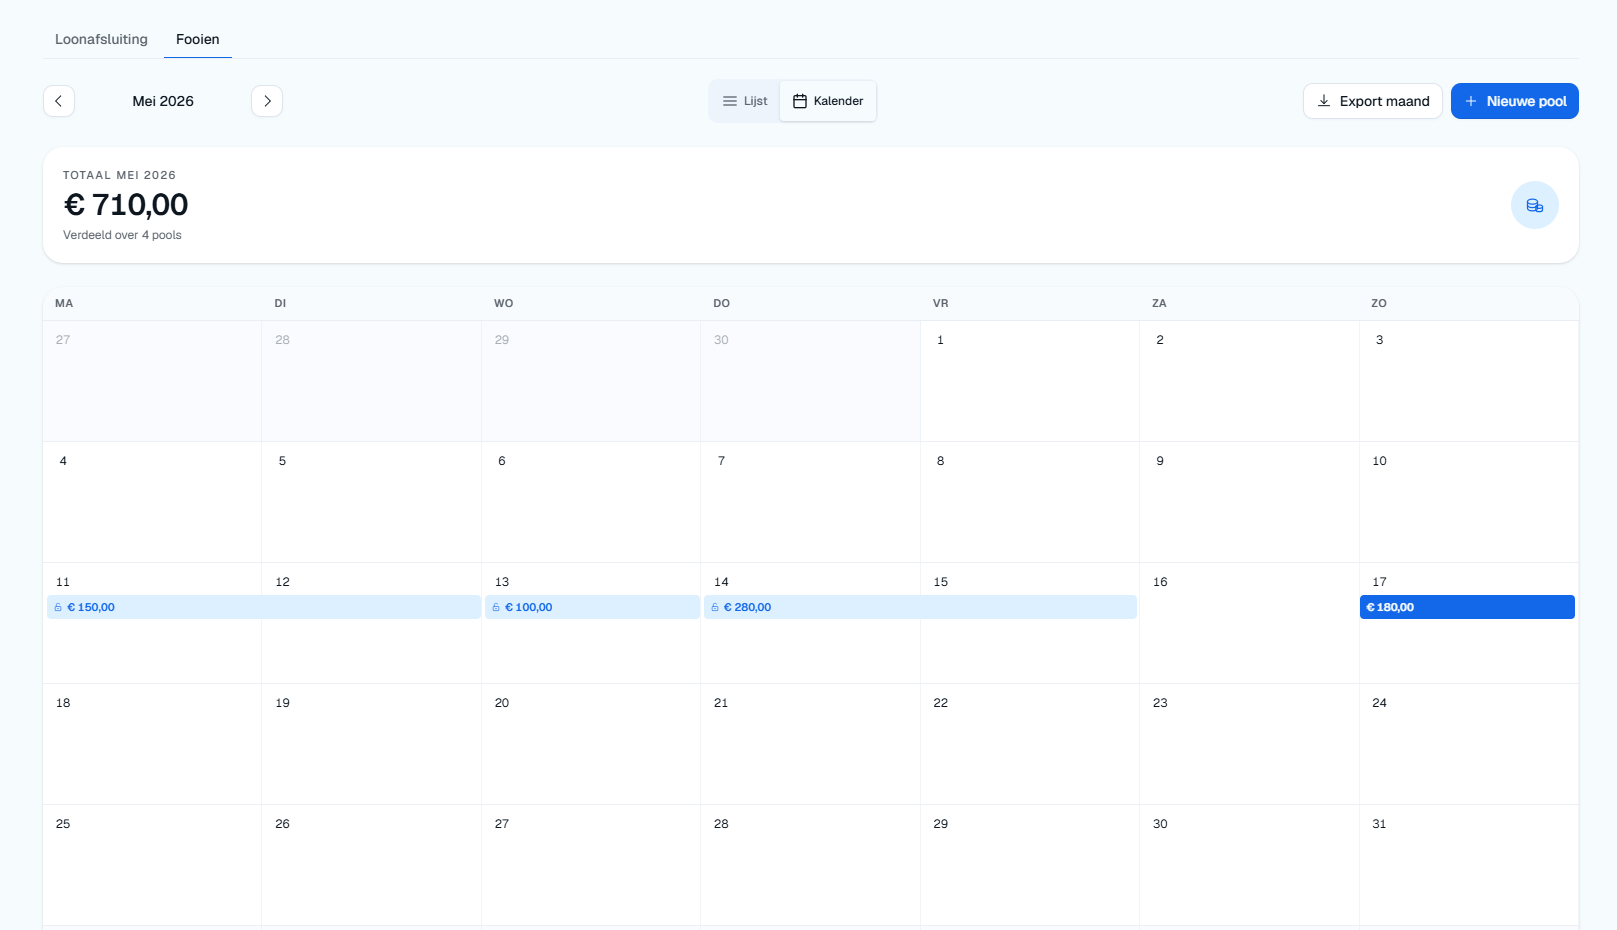The height and width of the screenshot is (930, 1617).
Task: Select calendar day 16
Action: (x=1250, y=623)
